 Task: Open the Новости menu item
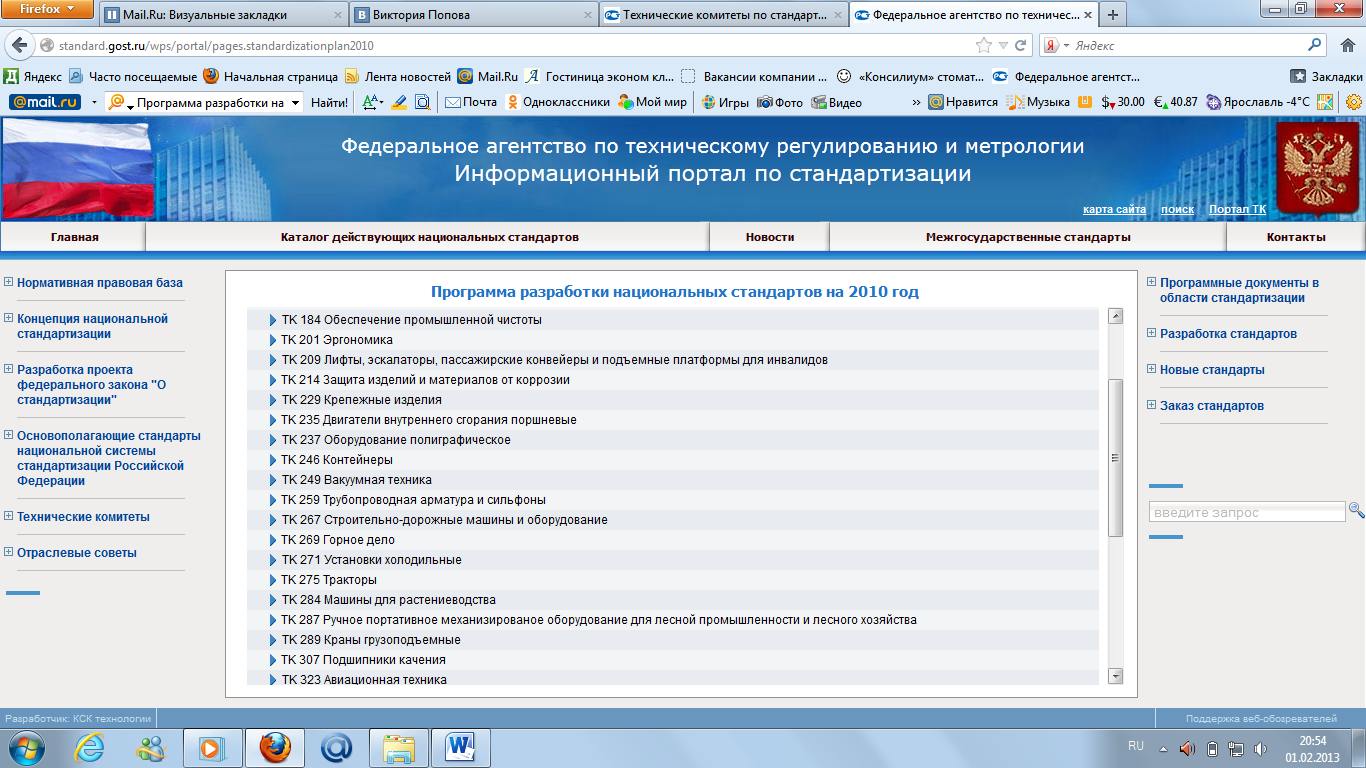(770, 237)
